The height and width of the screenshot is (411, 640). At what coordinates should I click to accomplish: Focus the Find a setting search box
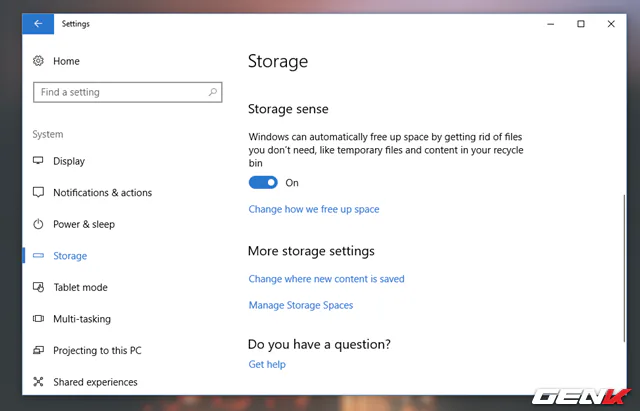click(128, 92)
